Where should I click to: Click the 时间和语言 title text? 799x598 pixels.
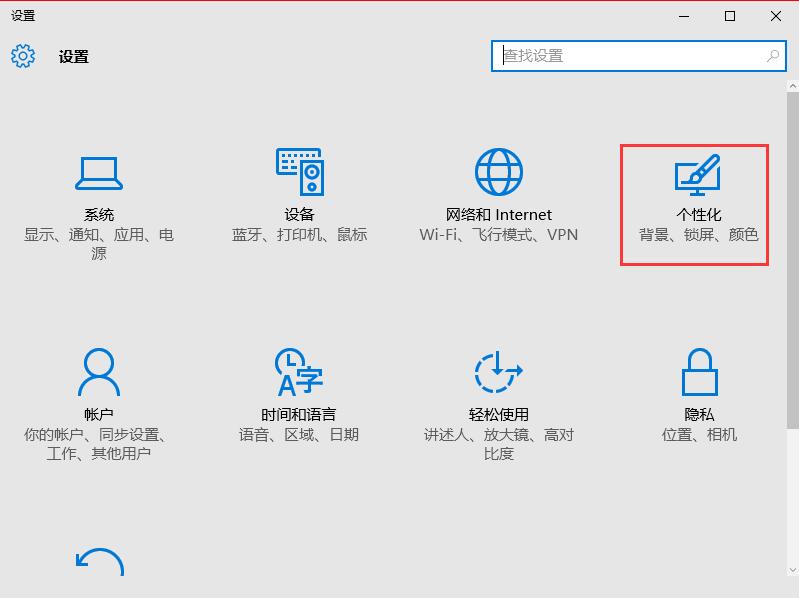tap(299, 414)
